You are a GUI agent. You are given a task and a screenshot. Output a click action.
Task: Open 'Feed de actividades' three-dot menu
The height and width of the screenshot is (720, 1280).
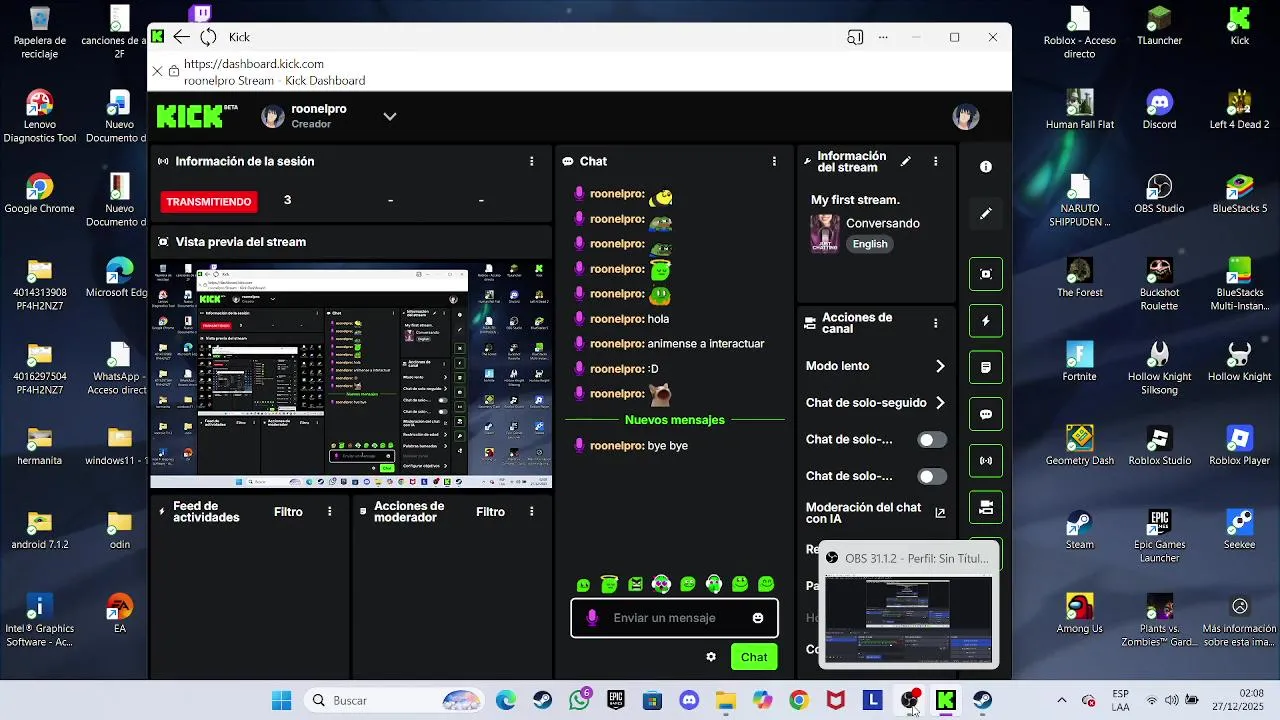pos(330,511)
